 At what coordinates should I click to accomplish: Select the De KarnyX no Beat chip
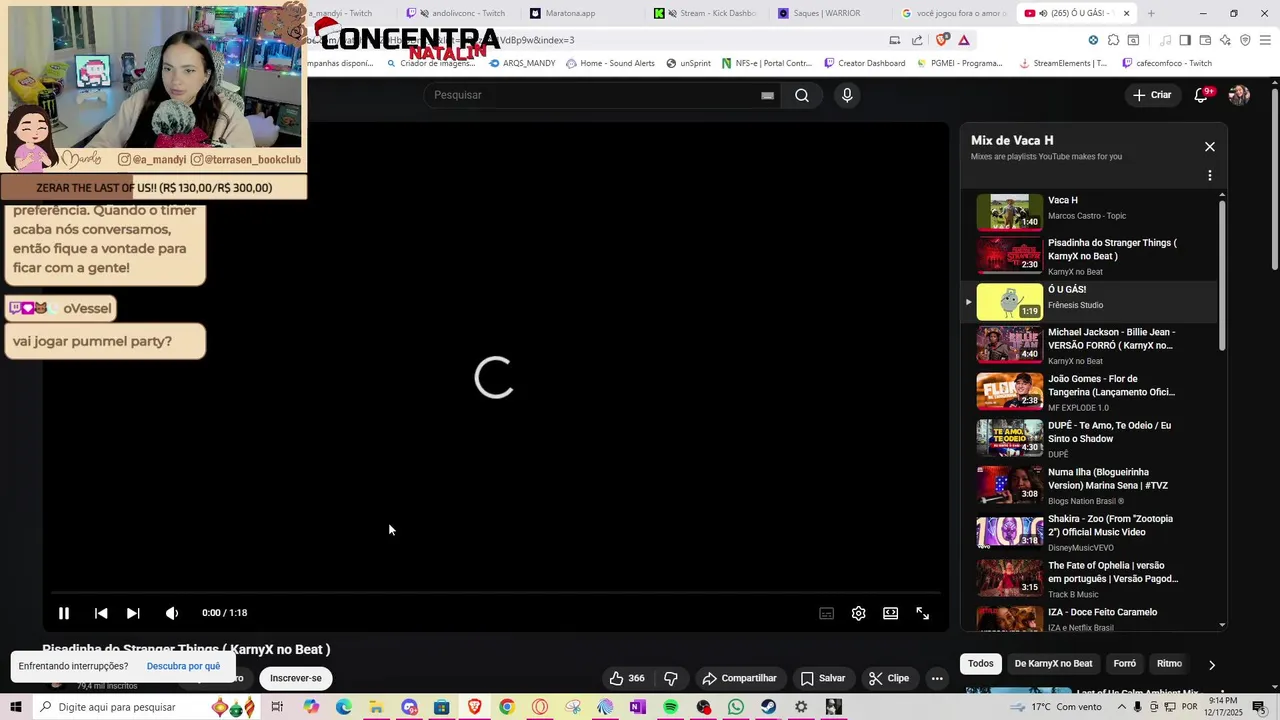click(1053, 664)
